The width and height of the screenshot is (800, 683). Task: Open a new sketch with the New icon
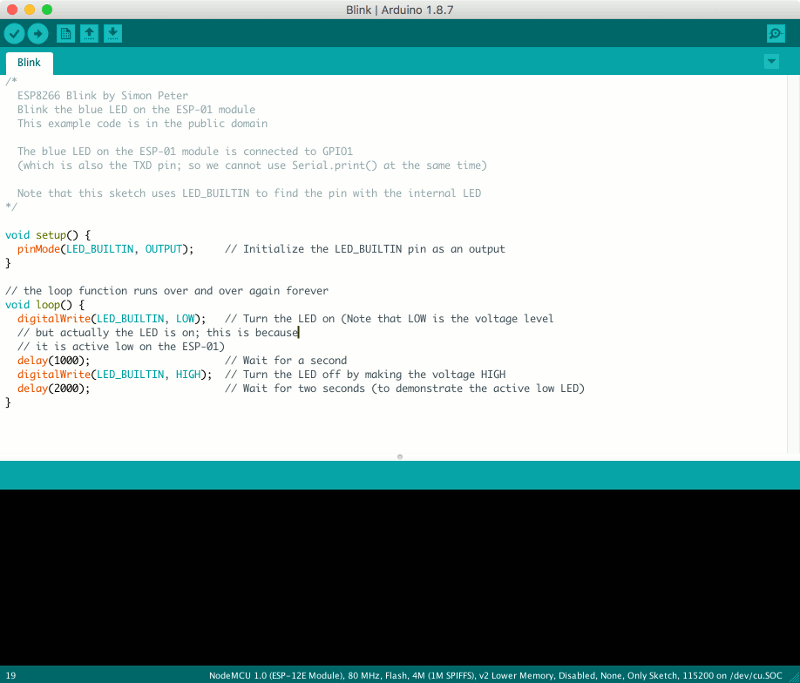pyautogui.click(x=64, y=33)
